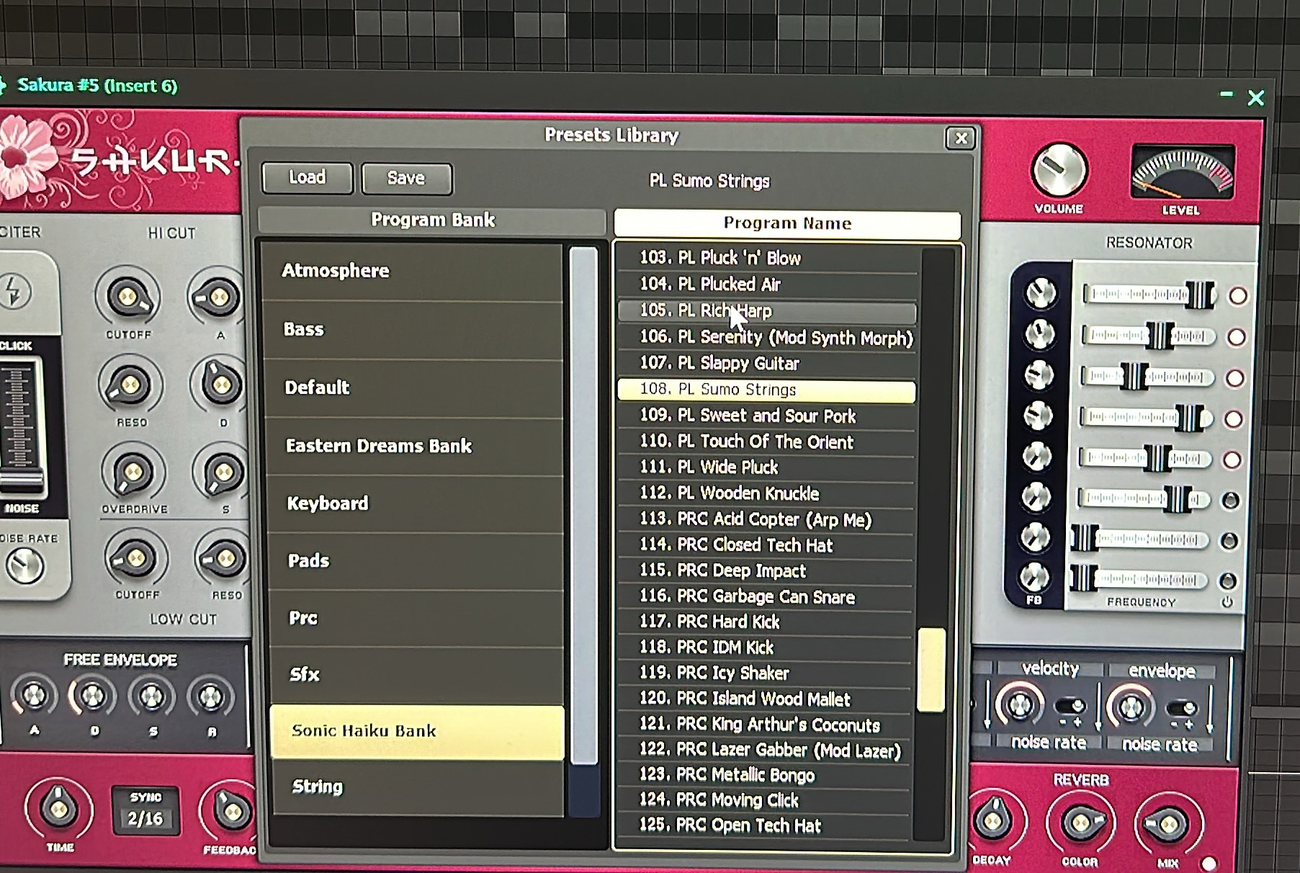Select preset 105. PL Rich Harp
Screen dimensions: 1300x873
(767, 311)
